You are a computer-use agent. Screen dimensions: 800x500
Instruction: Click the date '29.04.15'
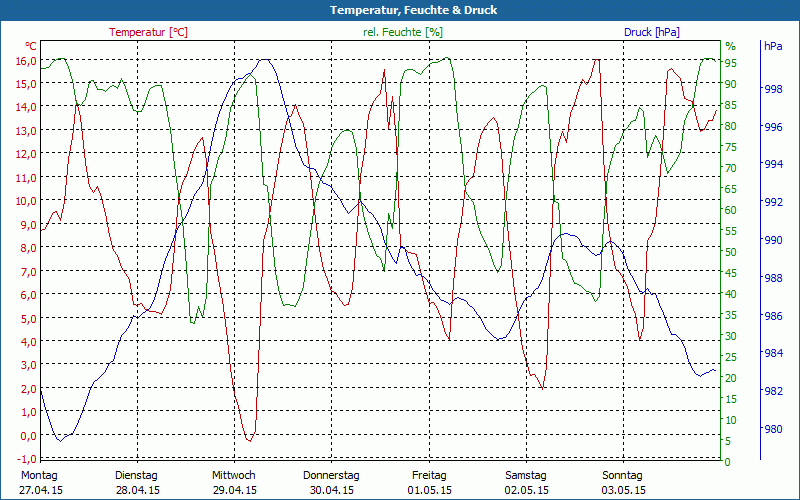[x=235, y=490]
